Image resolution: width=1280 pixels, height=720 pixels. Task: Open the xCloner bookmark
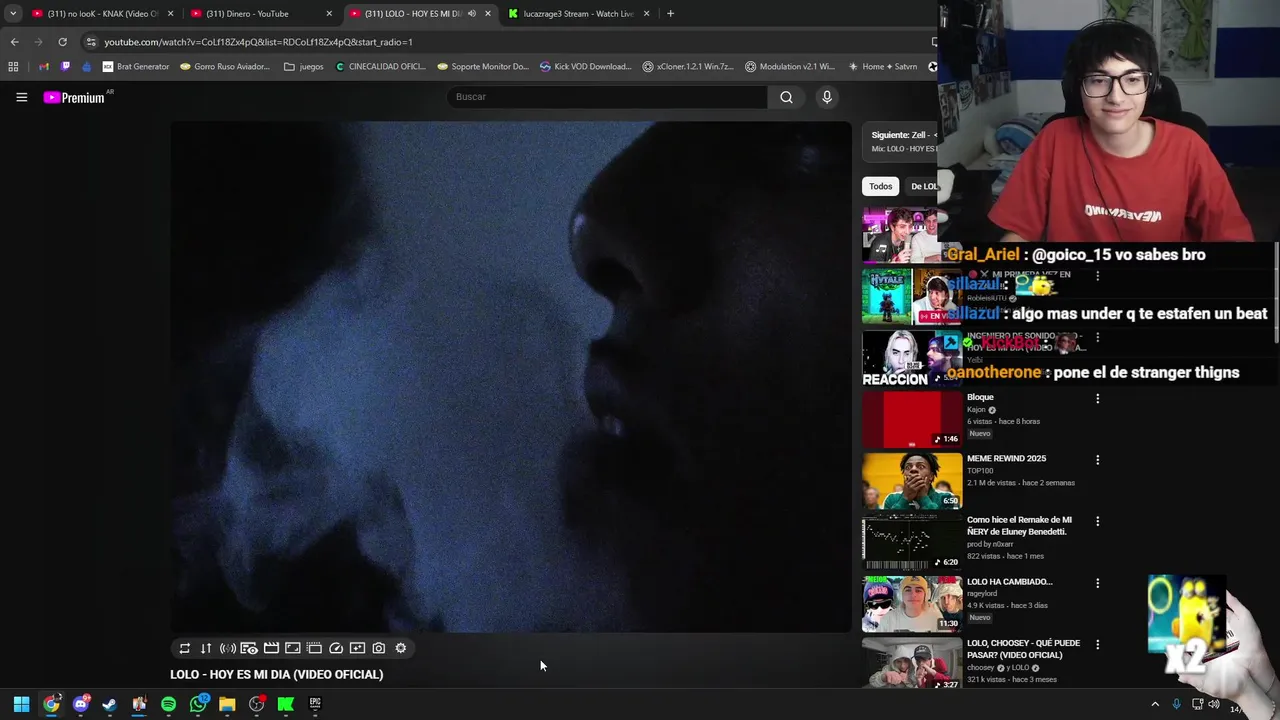688,67
